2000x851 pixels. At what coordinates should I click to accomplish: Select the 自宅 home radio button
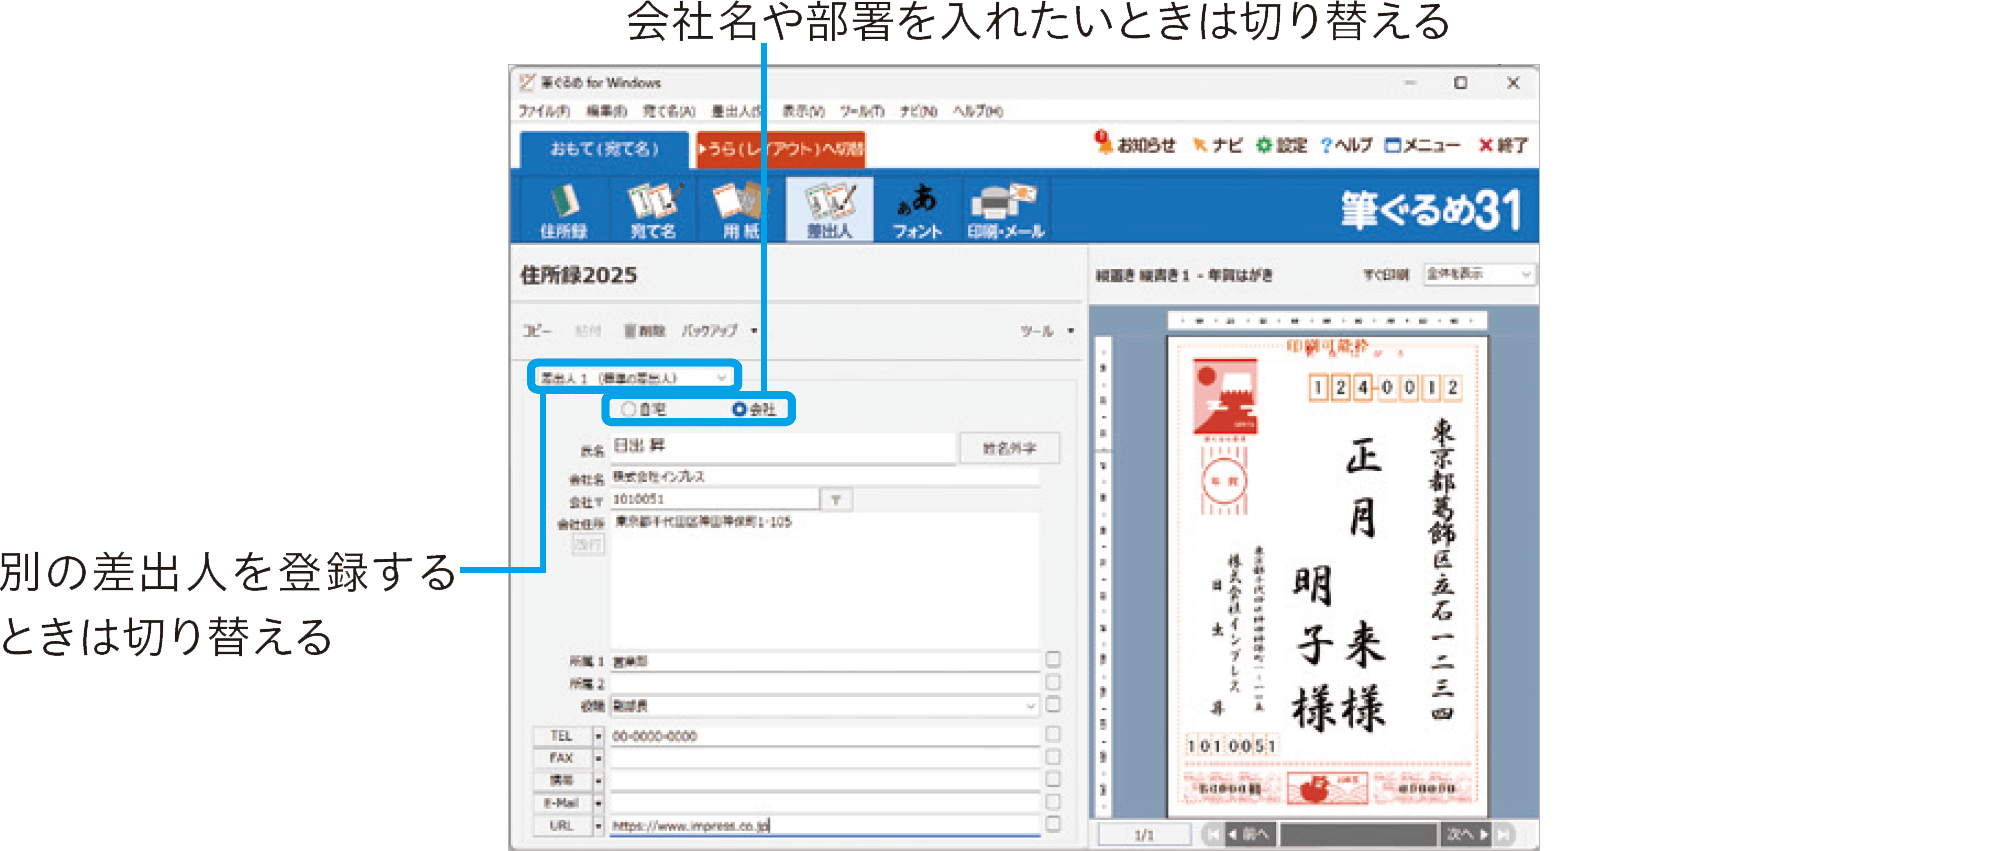pyautogui.click(x=628, y=409)
